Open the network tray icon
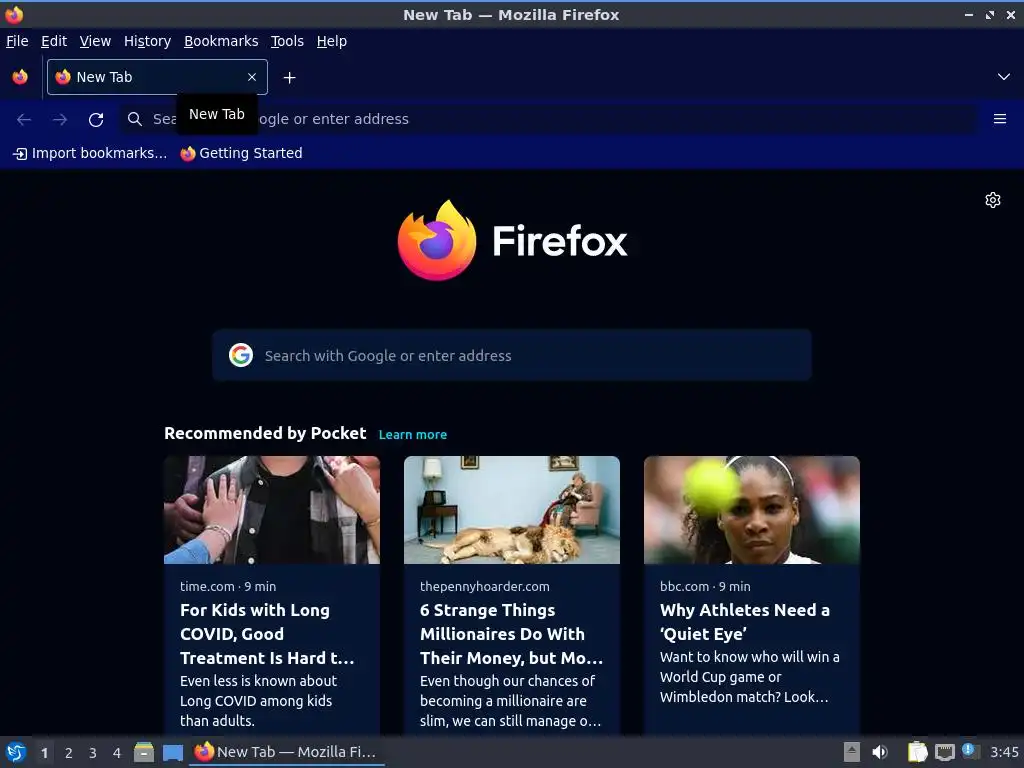1024x768 pixels. coord(944,752)
